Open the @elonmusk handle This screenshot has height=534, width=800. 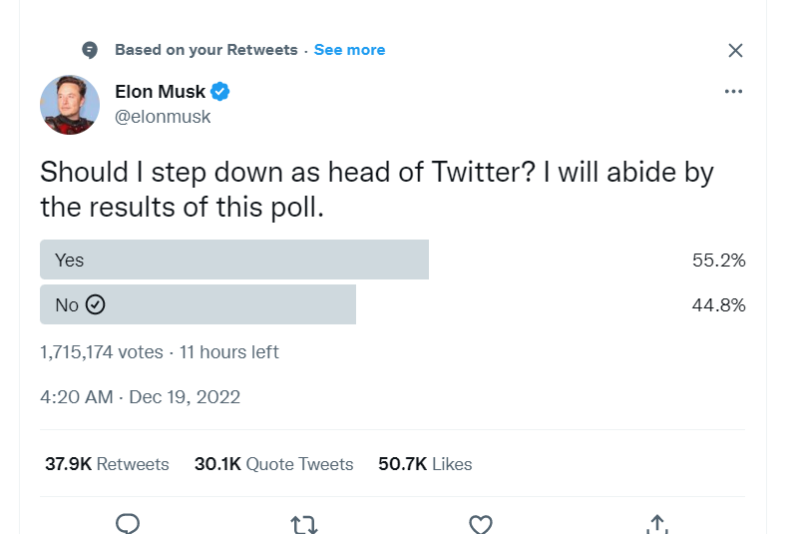pos(163,117)
